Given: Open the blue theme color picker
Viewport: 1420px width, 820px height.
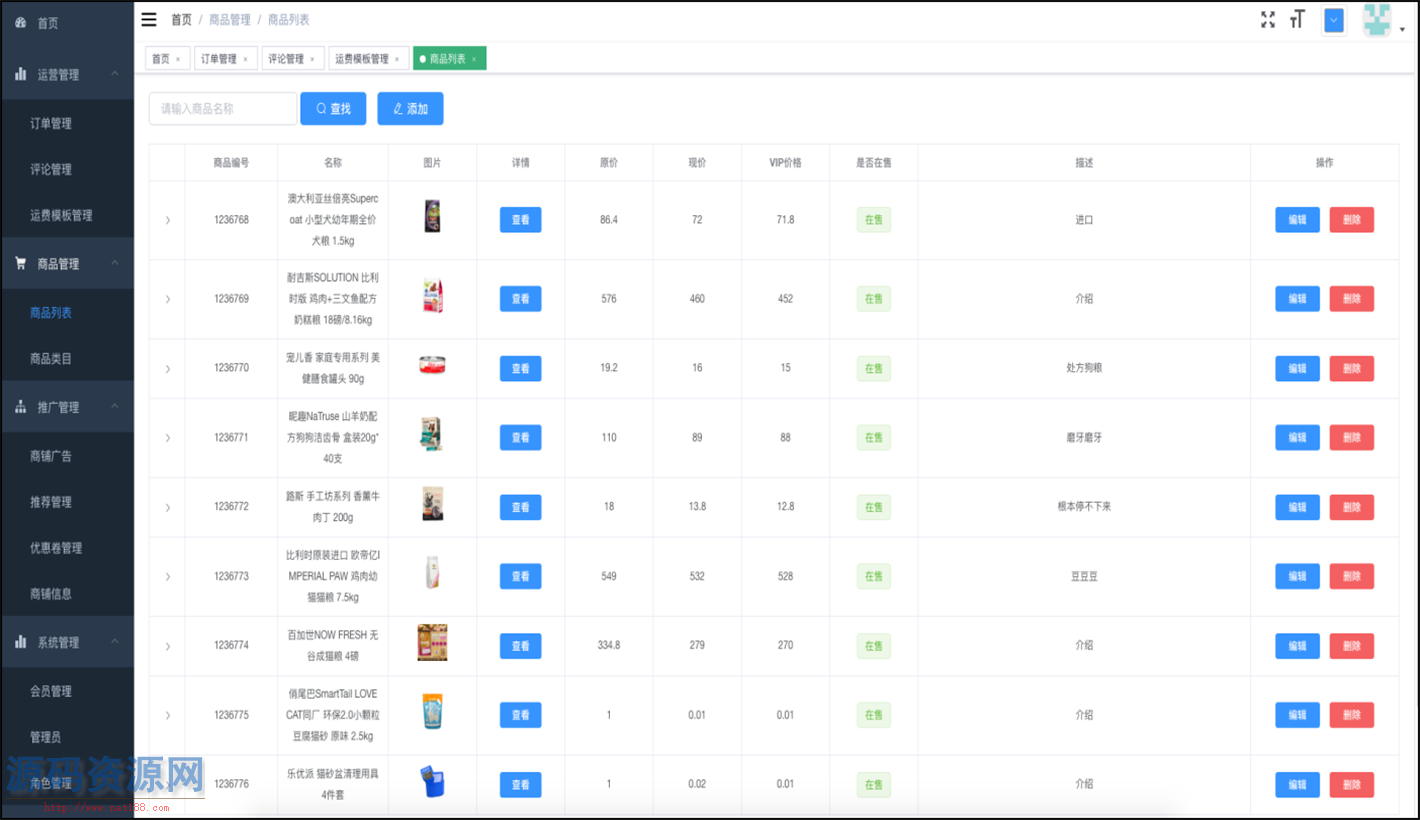Looking at the screenshot, I should point(1333,21).
